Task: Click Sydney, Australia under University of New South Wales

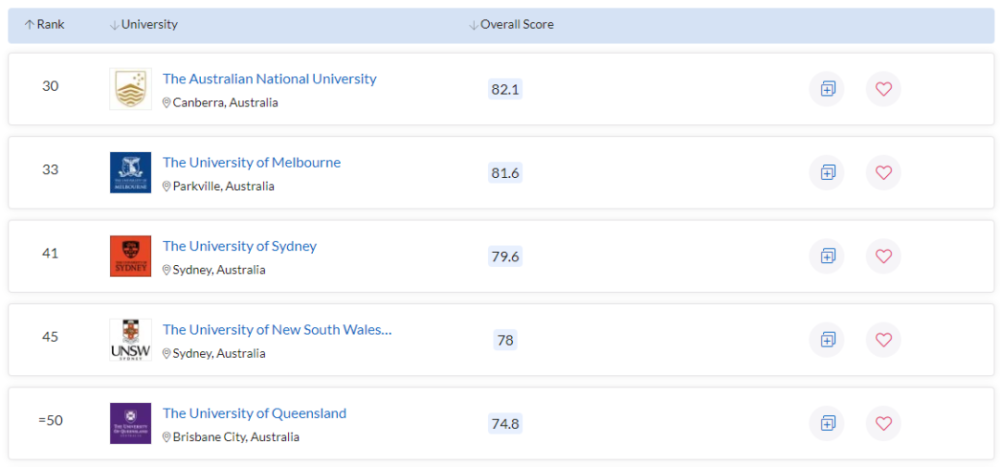Action: click(219, 353)
